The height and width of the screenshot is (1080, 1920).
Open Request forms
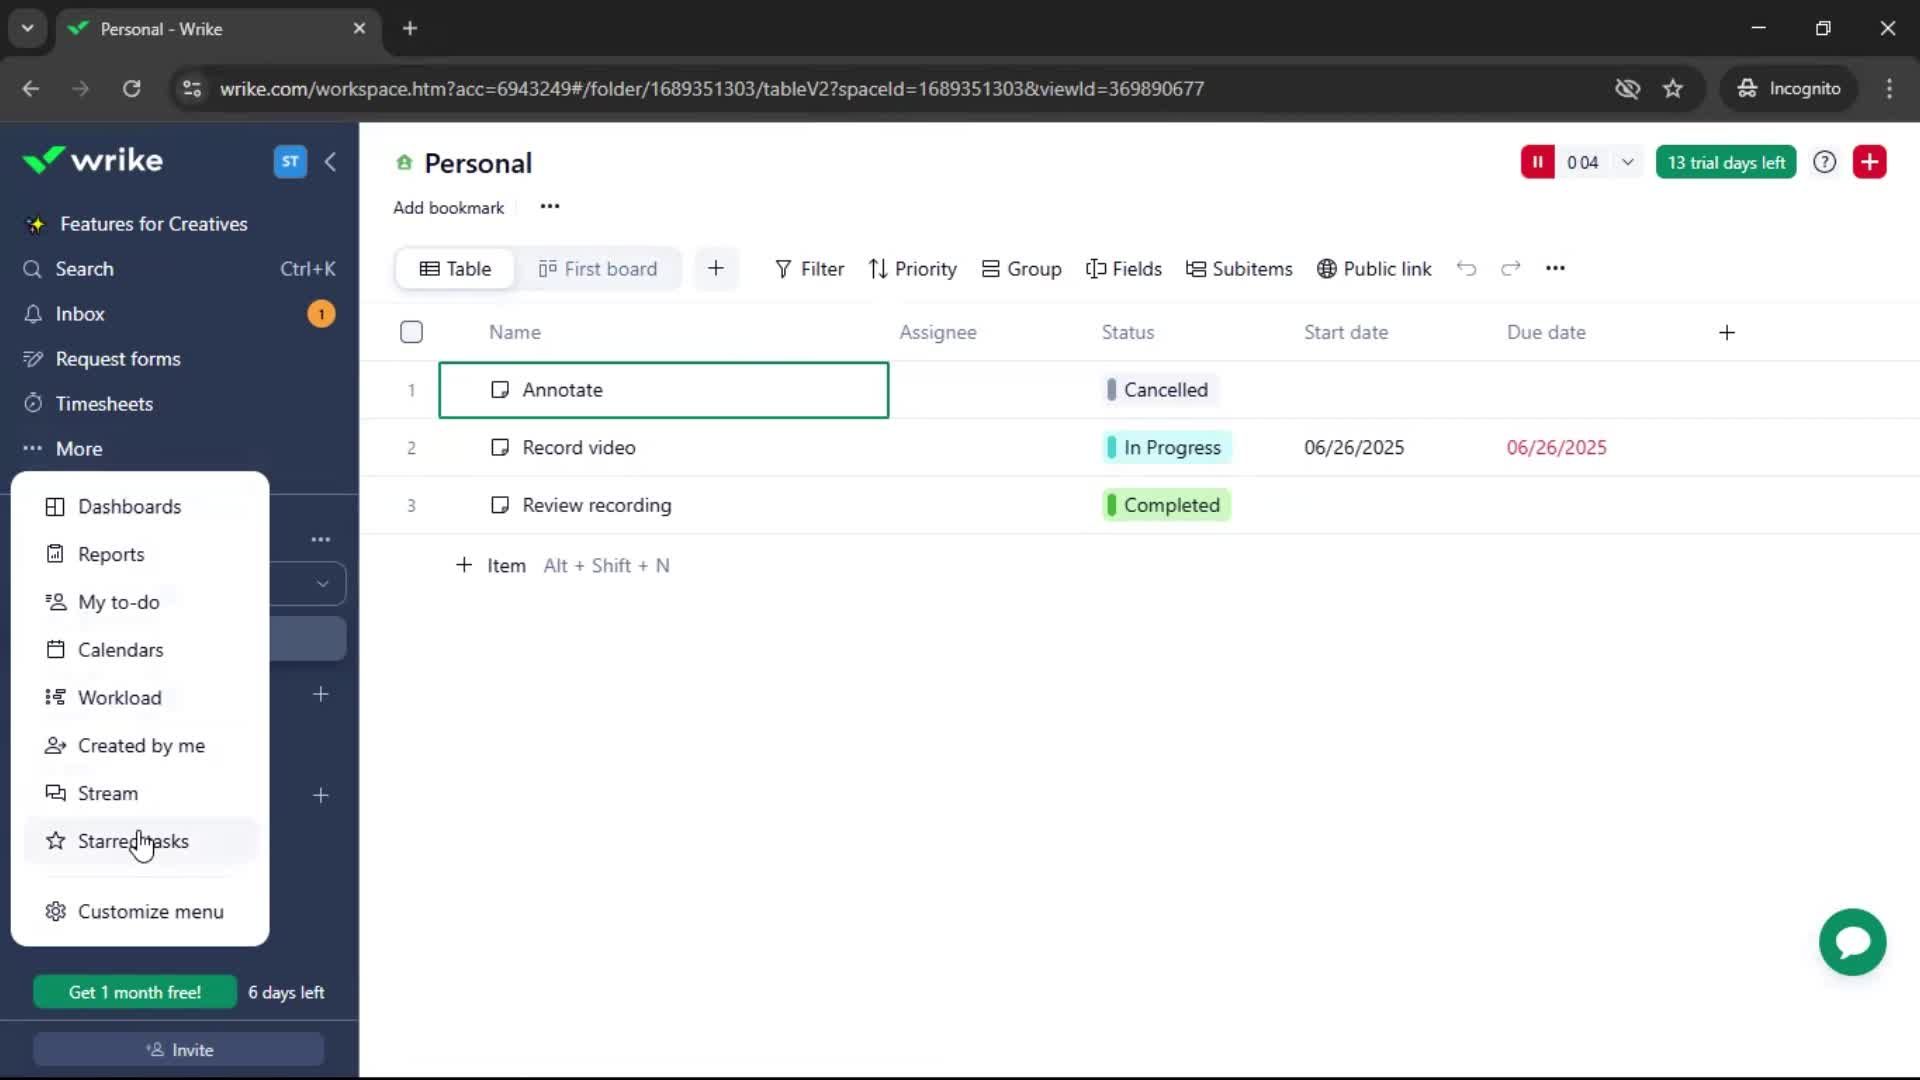(118, 359)
